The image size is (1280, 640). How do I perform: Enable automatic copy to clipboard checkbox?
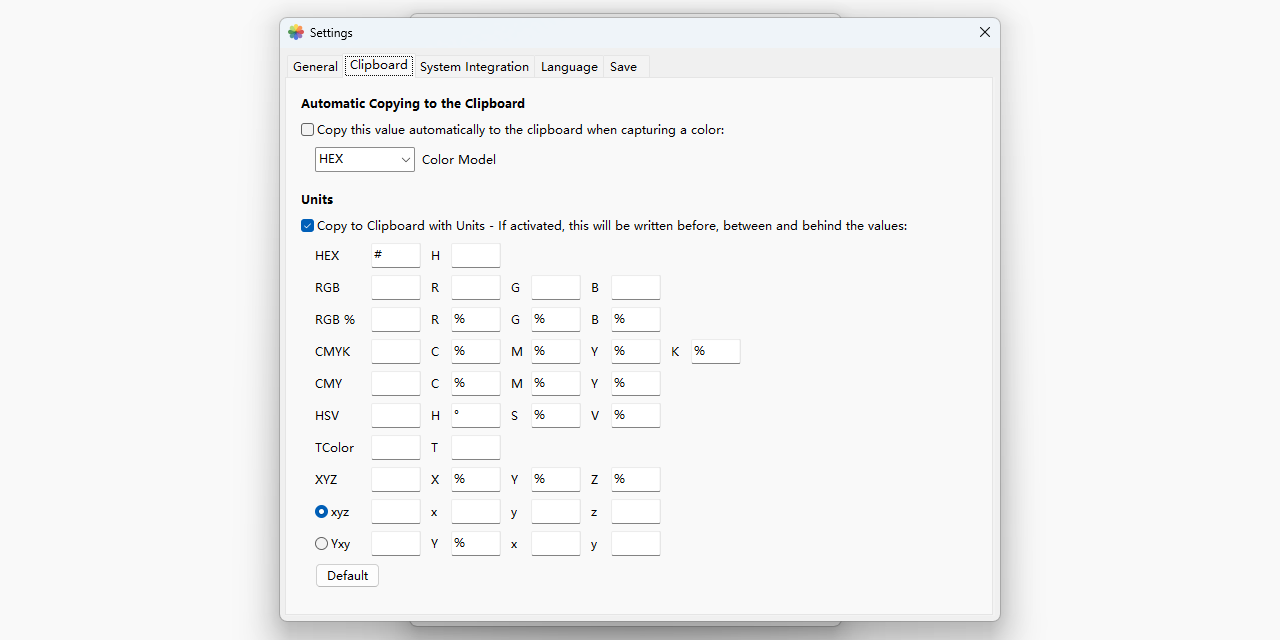[x=308, y=130]
